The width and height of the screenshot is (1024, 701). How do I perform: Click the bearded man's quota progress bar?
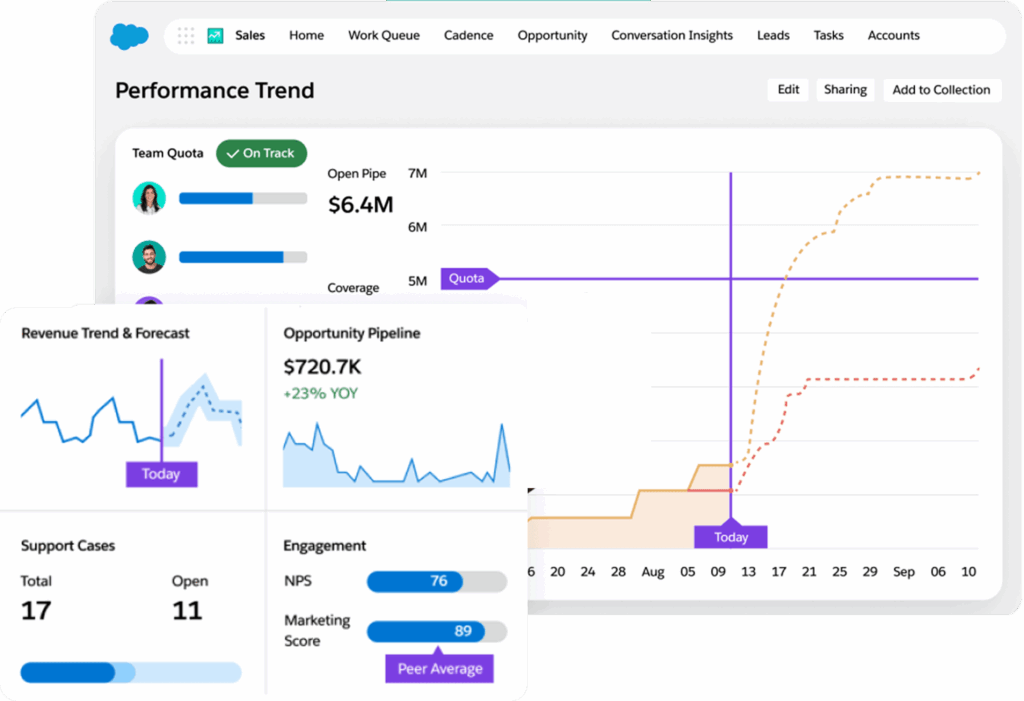243,257
